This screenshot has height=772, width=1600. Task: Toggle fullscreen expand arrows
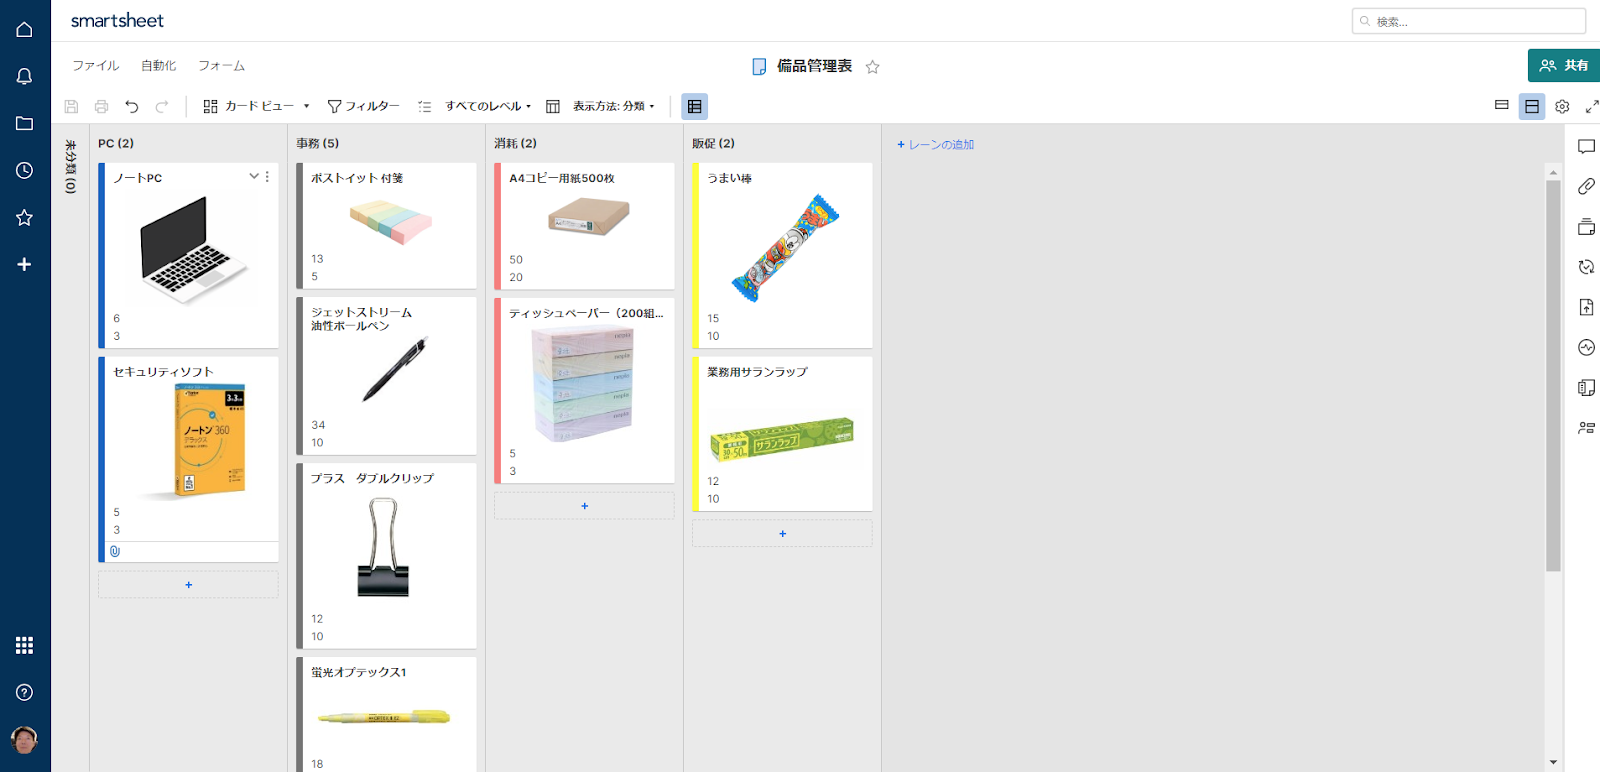[x=1592, y=106]
